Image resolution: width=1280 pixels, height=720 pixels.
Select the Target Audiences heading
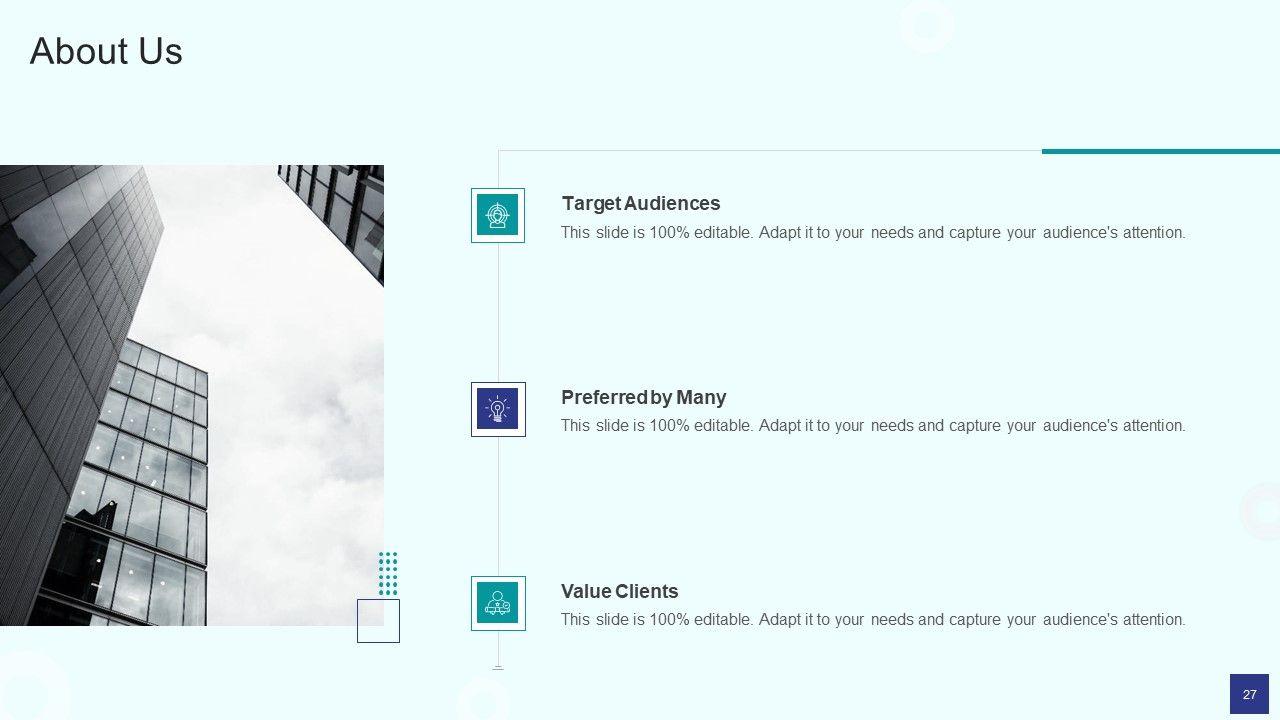tap(641, 203)
